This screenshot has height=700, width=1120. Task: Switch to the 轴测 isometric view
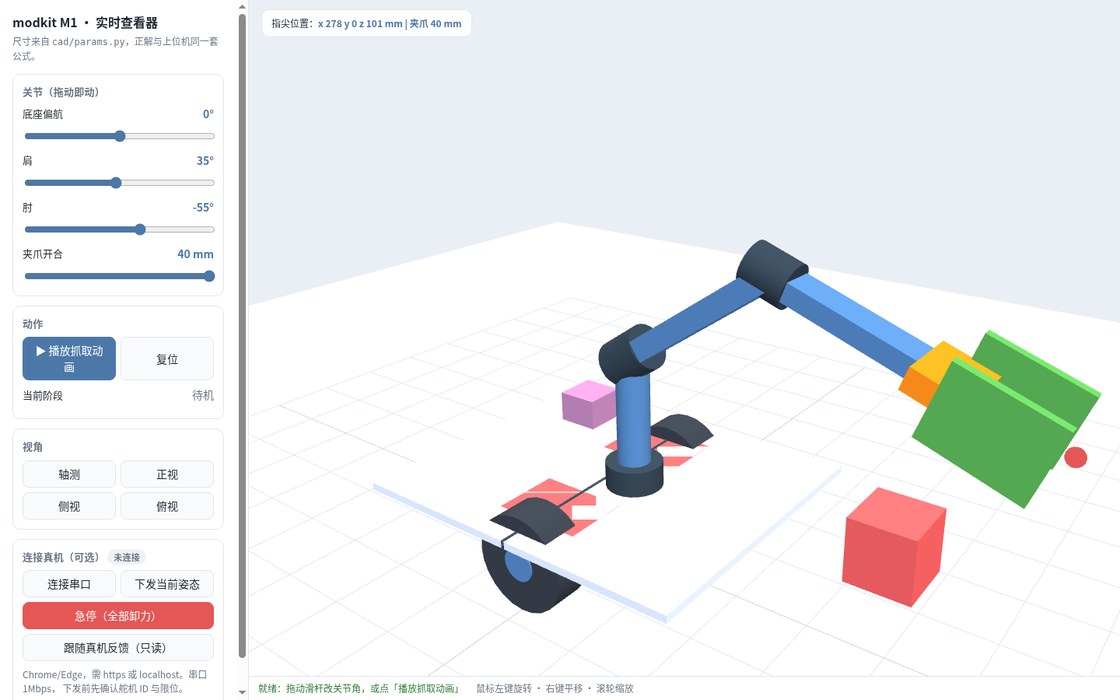pos(69,474)
